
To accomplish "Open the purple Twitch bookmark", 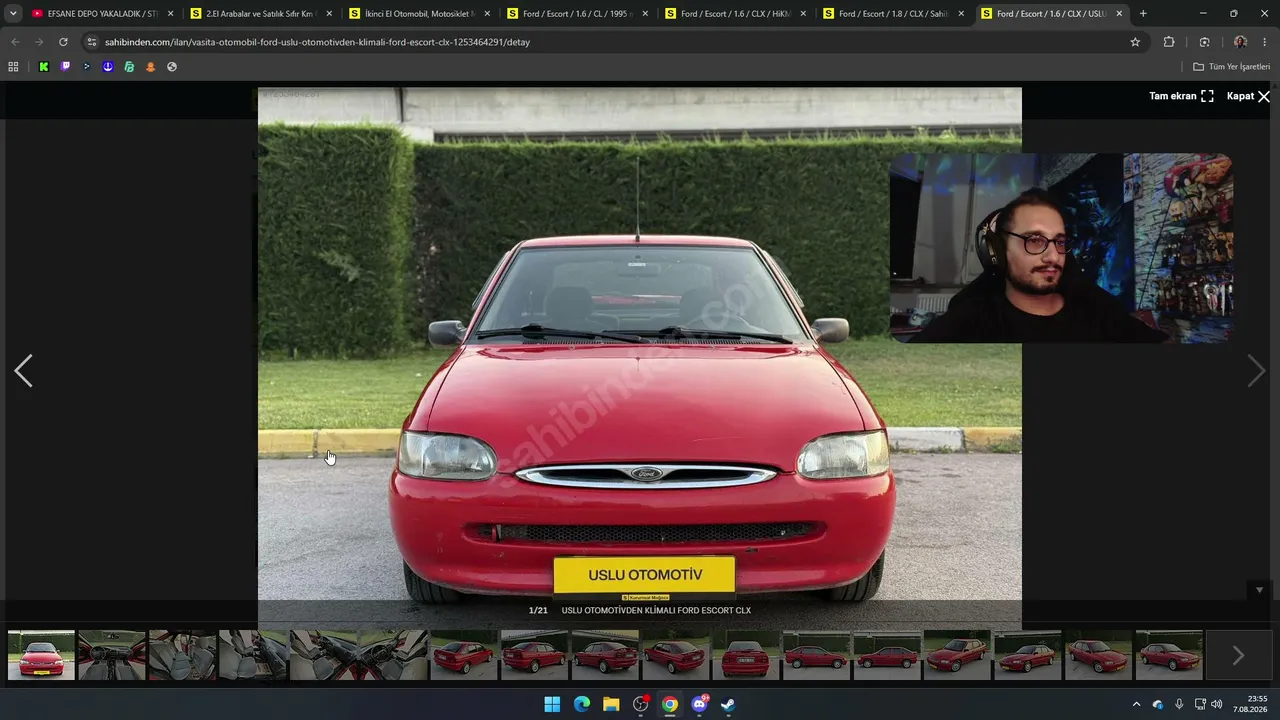I will click(66, 67).
